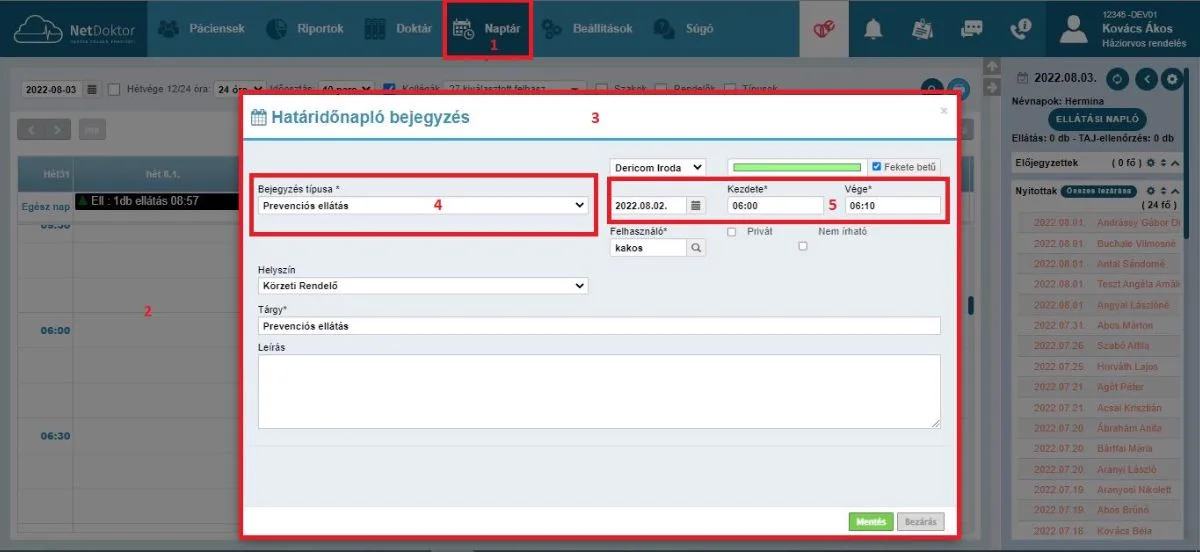Screen dimensions: 1200x552
Task: Click the red heart icon in header
Action: (824, 29)
